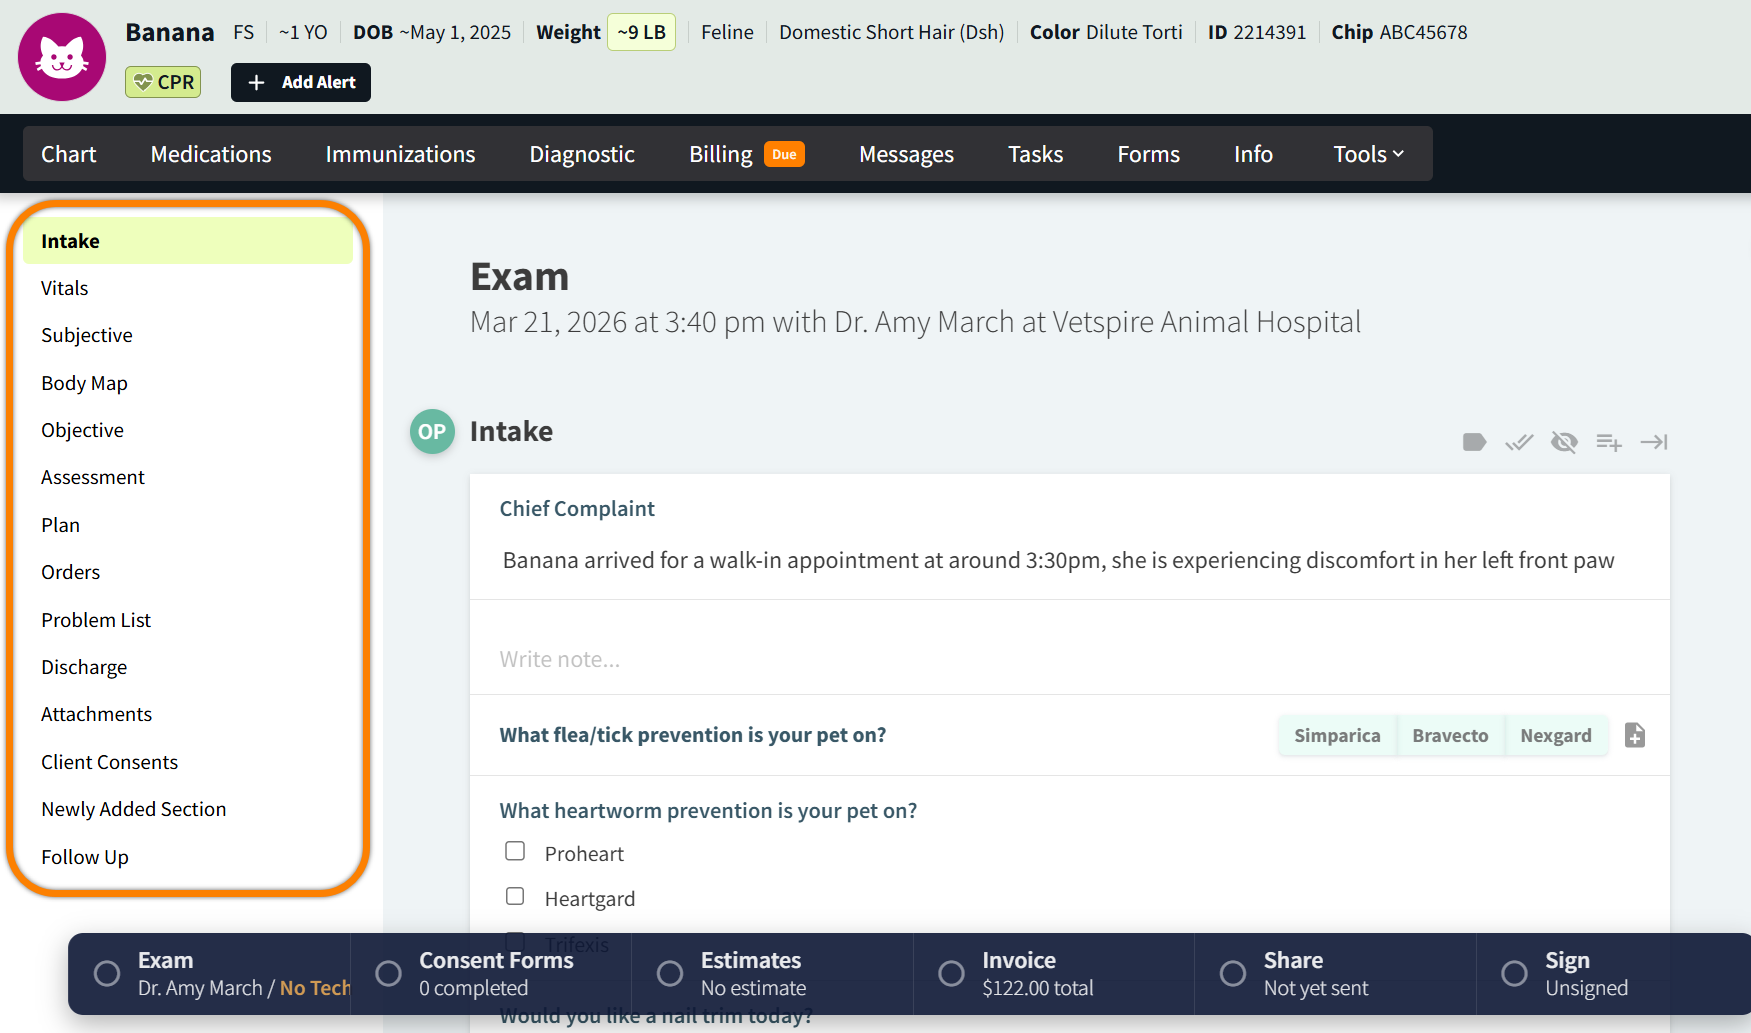This screenshot has height=1033, width=1751.
Task: Click the orange Due badge on Billing
Action: coord(785,154)
